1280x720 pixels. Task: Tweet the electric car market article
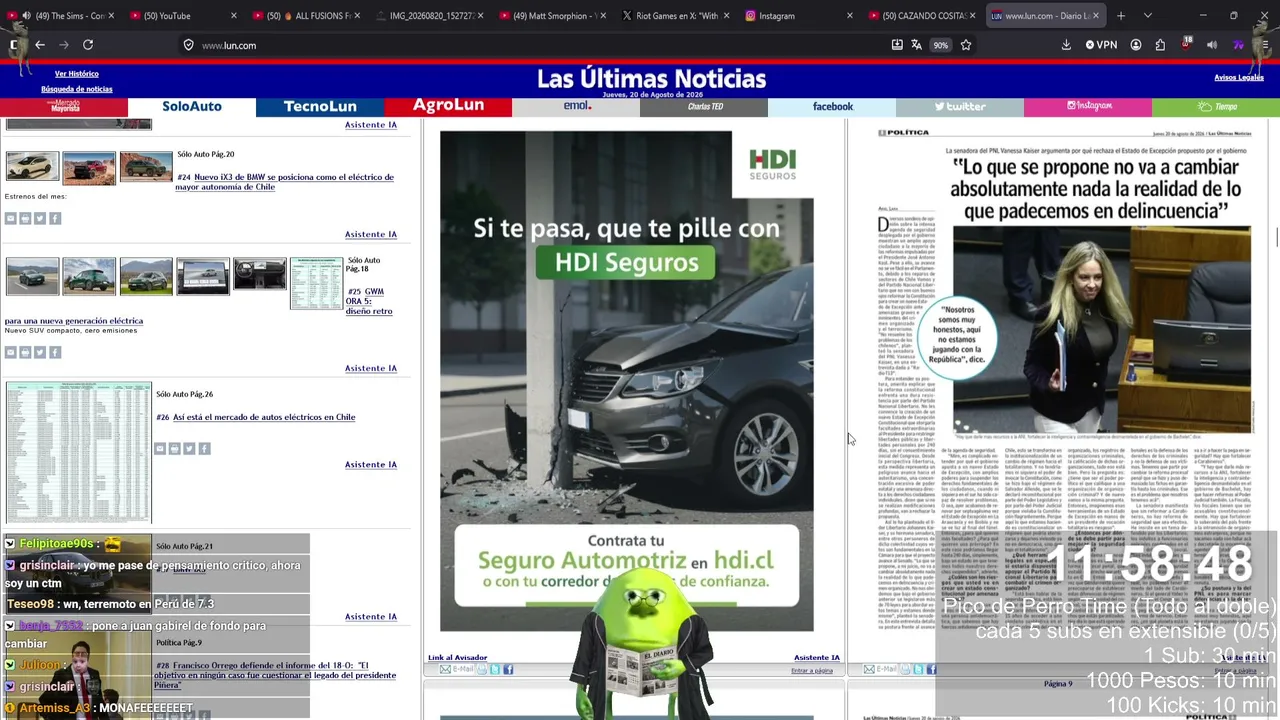(189, 449)
